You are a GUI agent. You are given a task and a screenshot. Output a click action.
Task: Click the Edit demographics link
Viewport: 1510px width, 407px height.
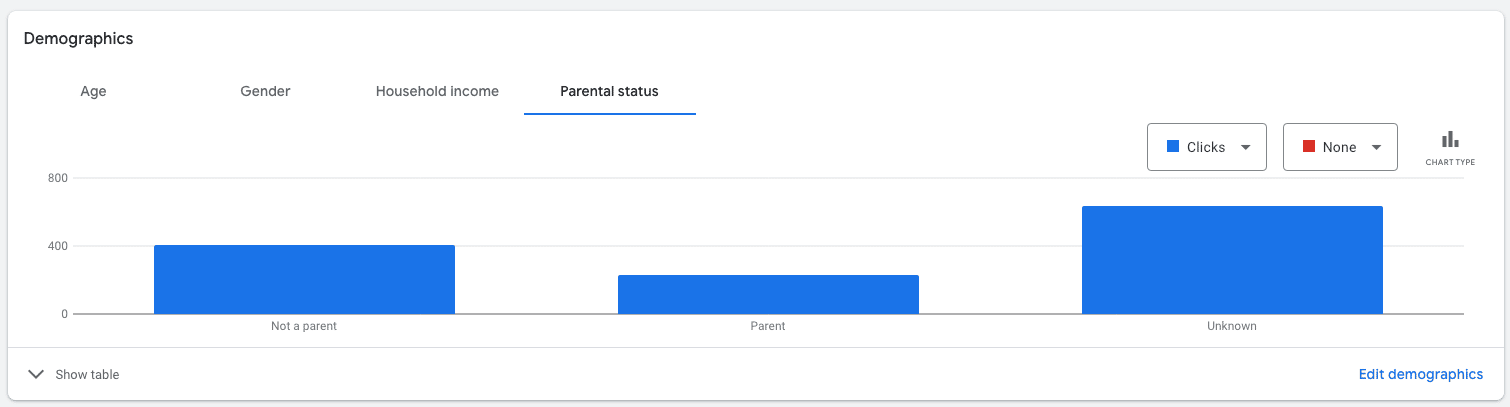[1420, 374]
